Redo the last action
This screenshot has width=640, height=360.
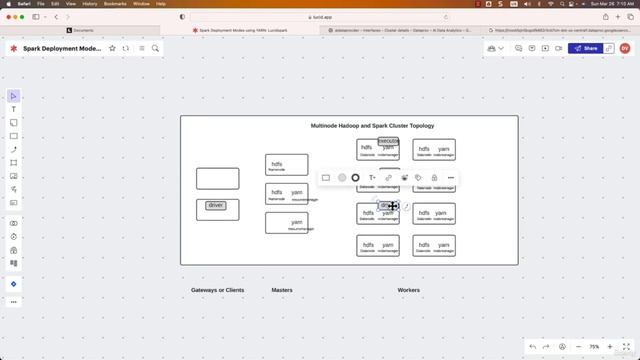pos(546,347)
